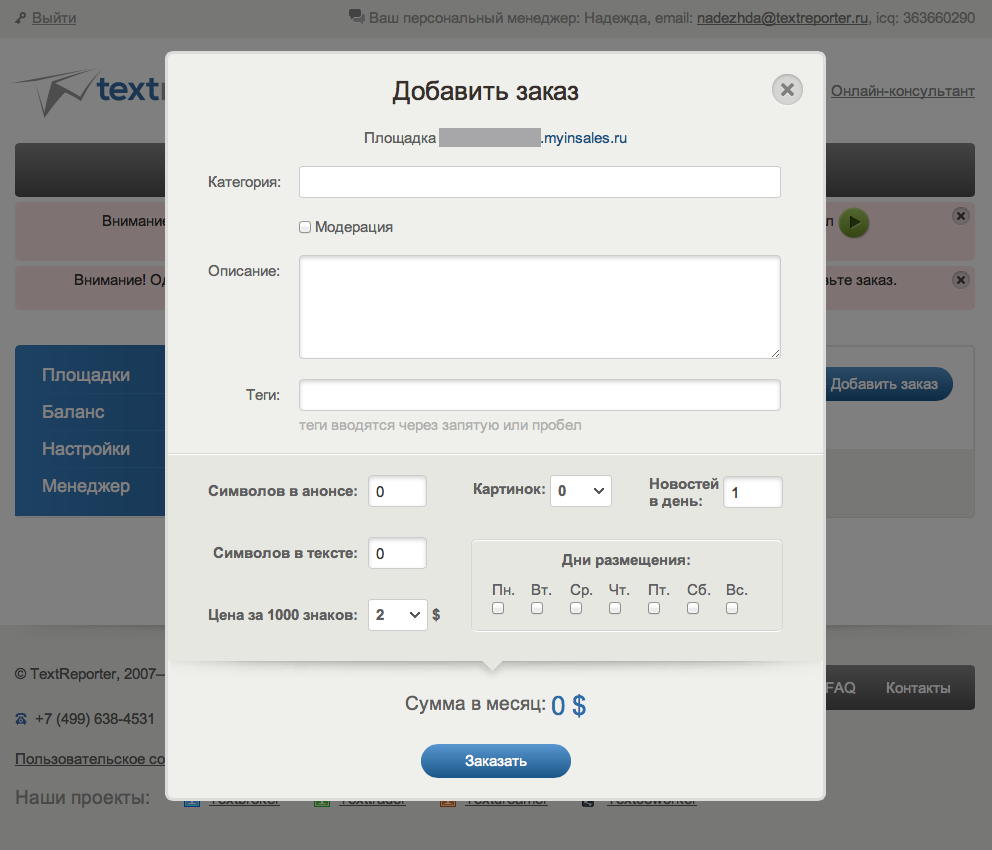
Task: Dismiss the first Внимание notification
Action: (961, 216)
